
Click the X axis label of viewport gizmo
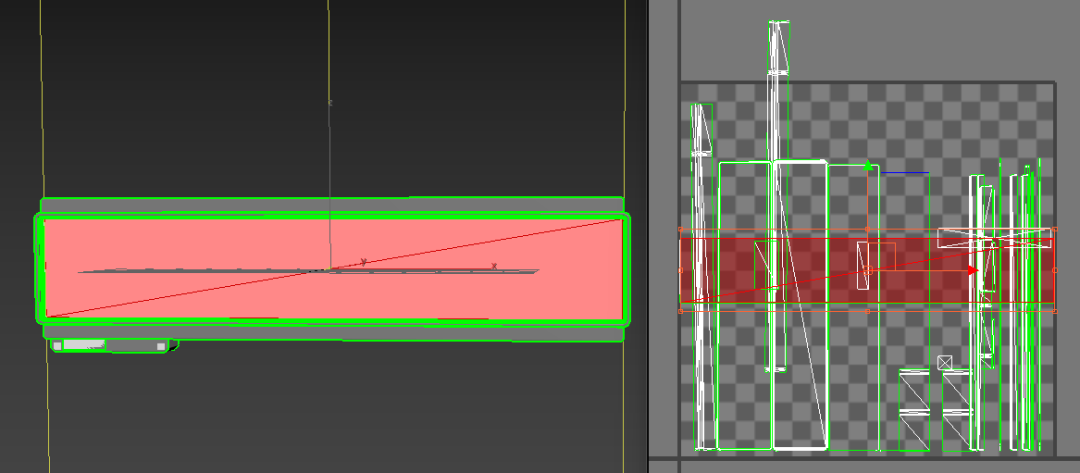point(494,266)
